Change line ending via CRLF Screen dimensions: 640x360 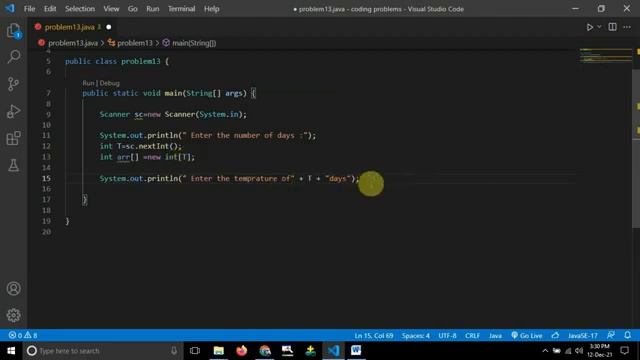coord(472,335)
